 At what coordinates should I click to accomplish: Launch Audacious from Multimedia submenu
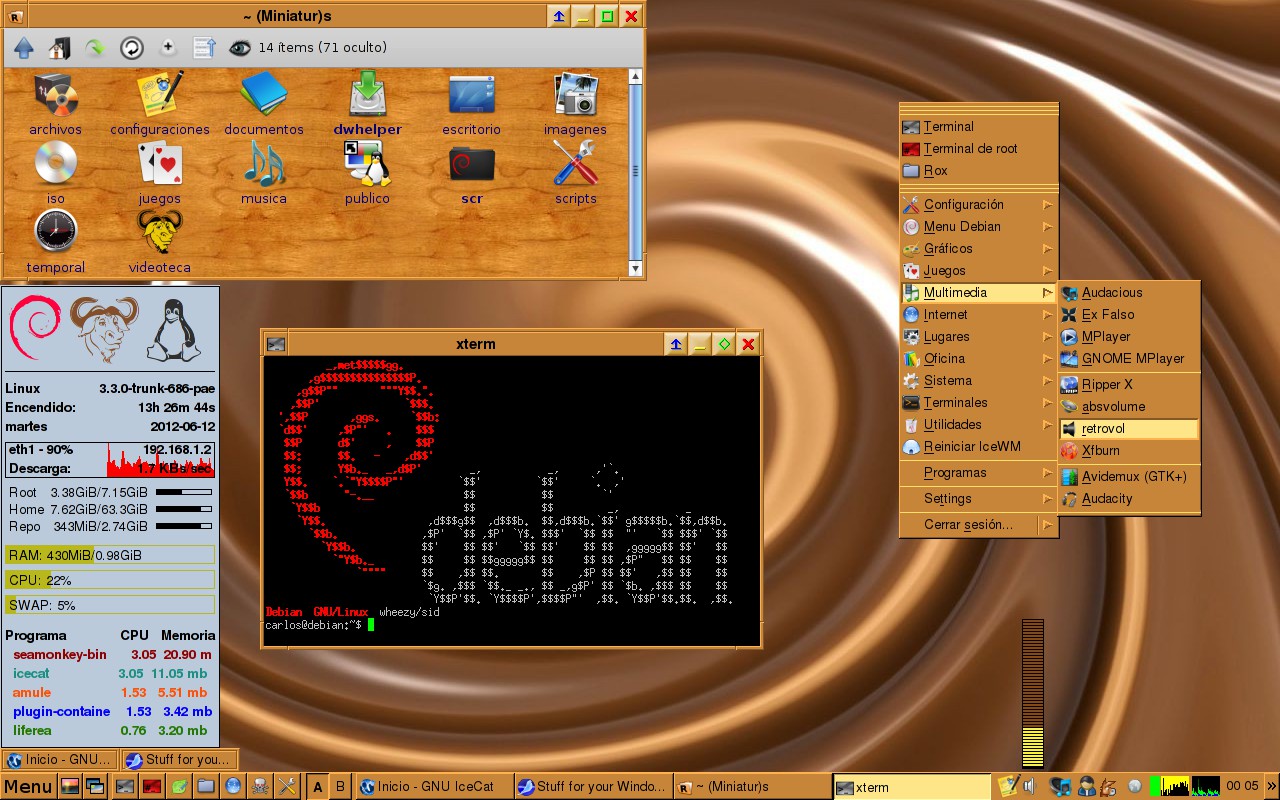(1128, 293)
